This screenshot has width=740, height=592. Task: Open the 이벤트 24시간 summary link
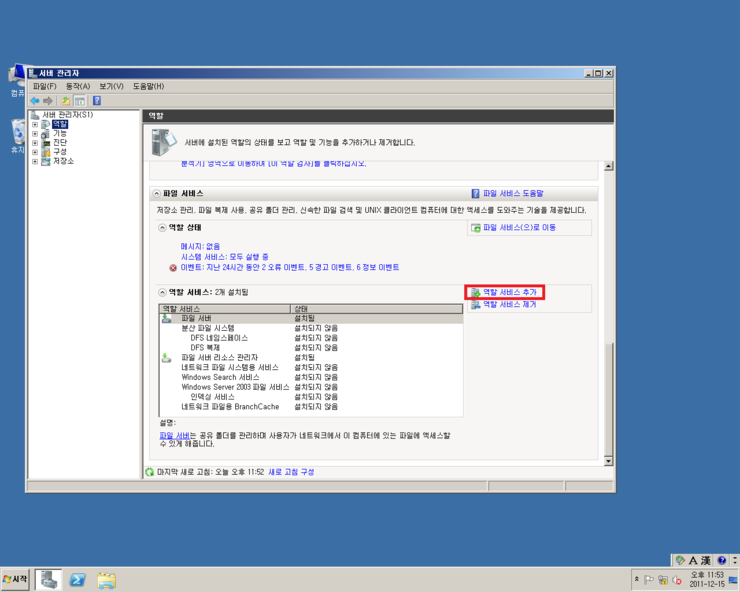290,268
